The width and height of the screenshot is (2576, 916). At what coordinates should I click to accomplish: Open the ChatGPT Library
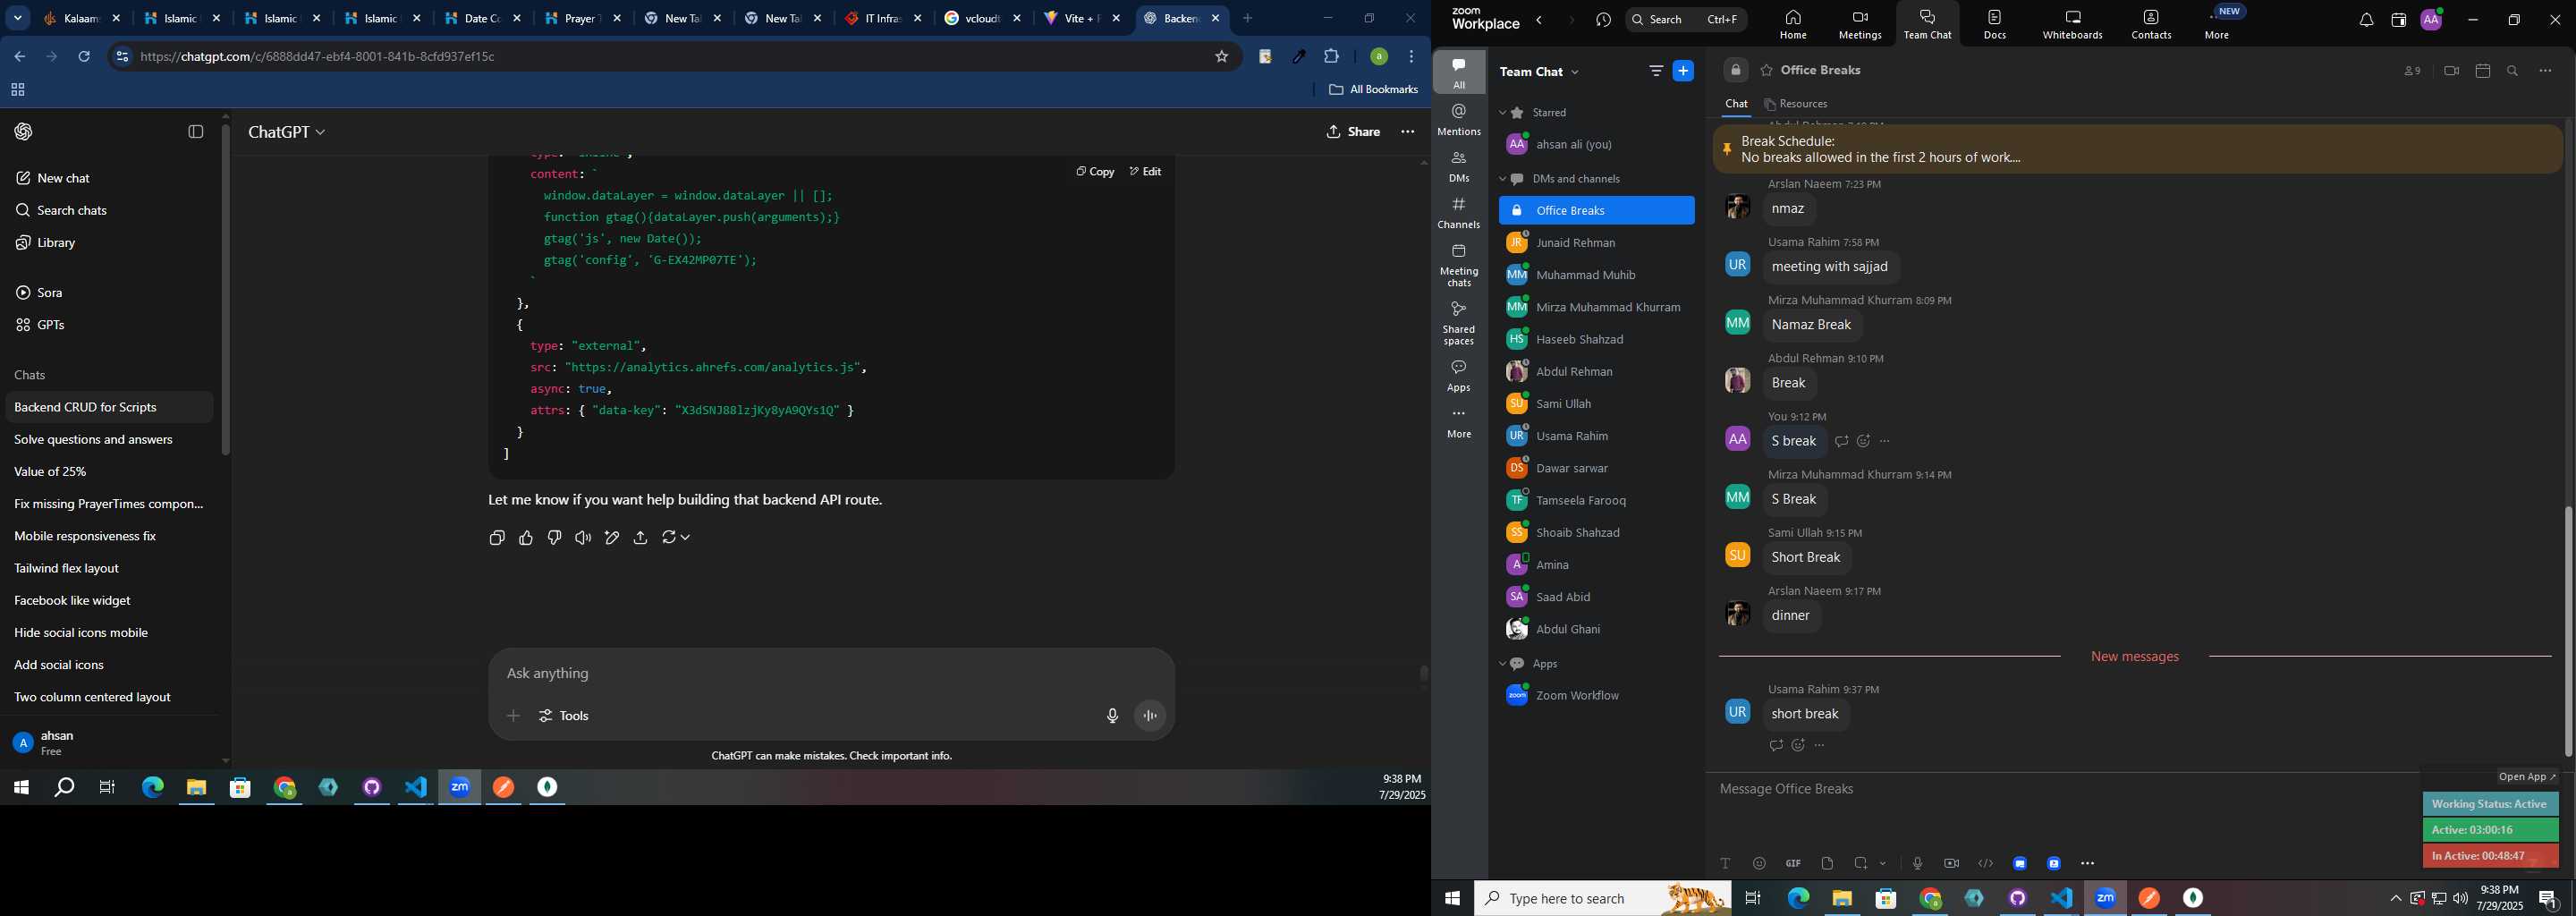[x=107, y=243]
